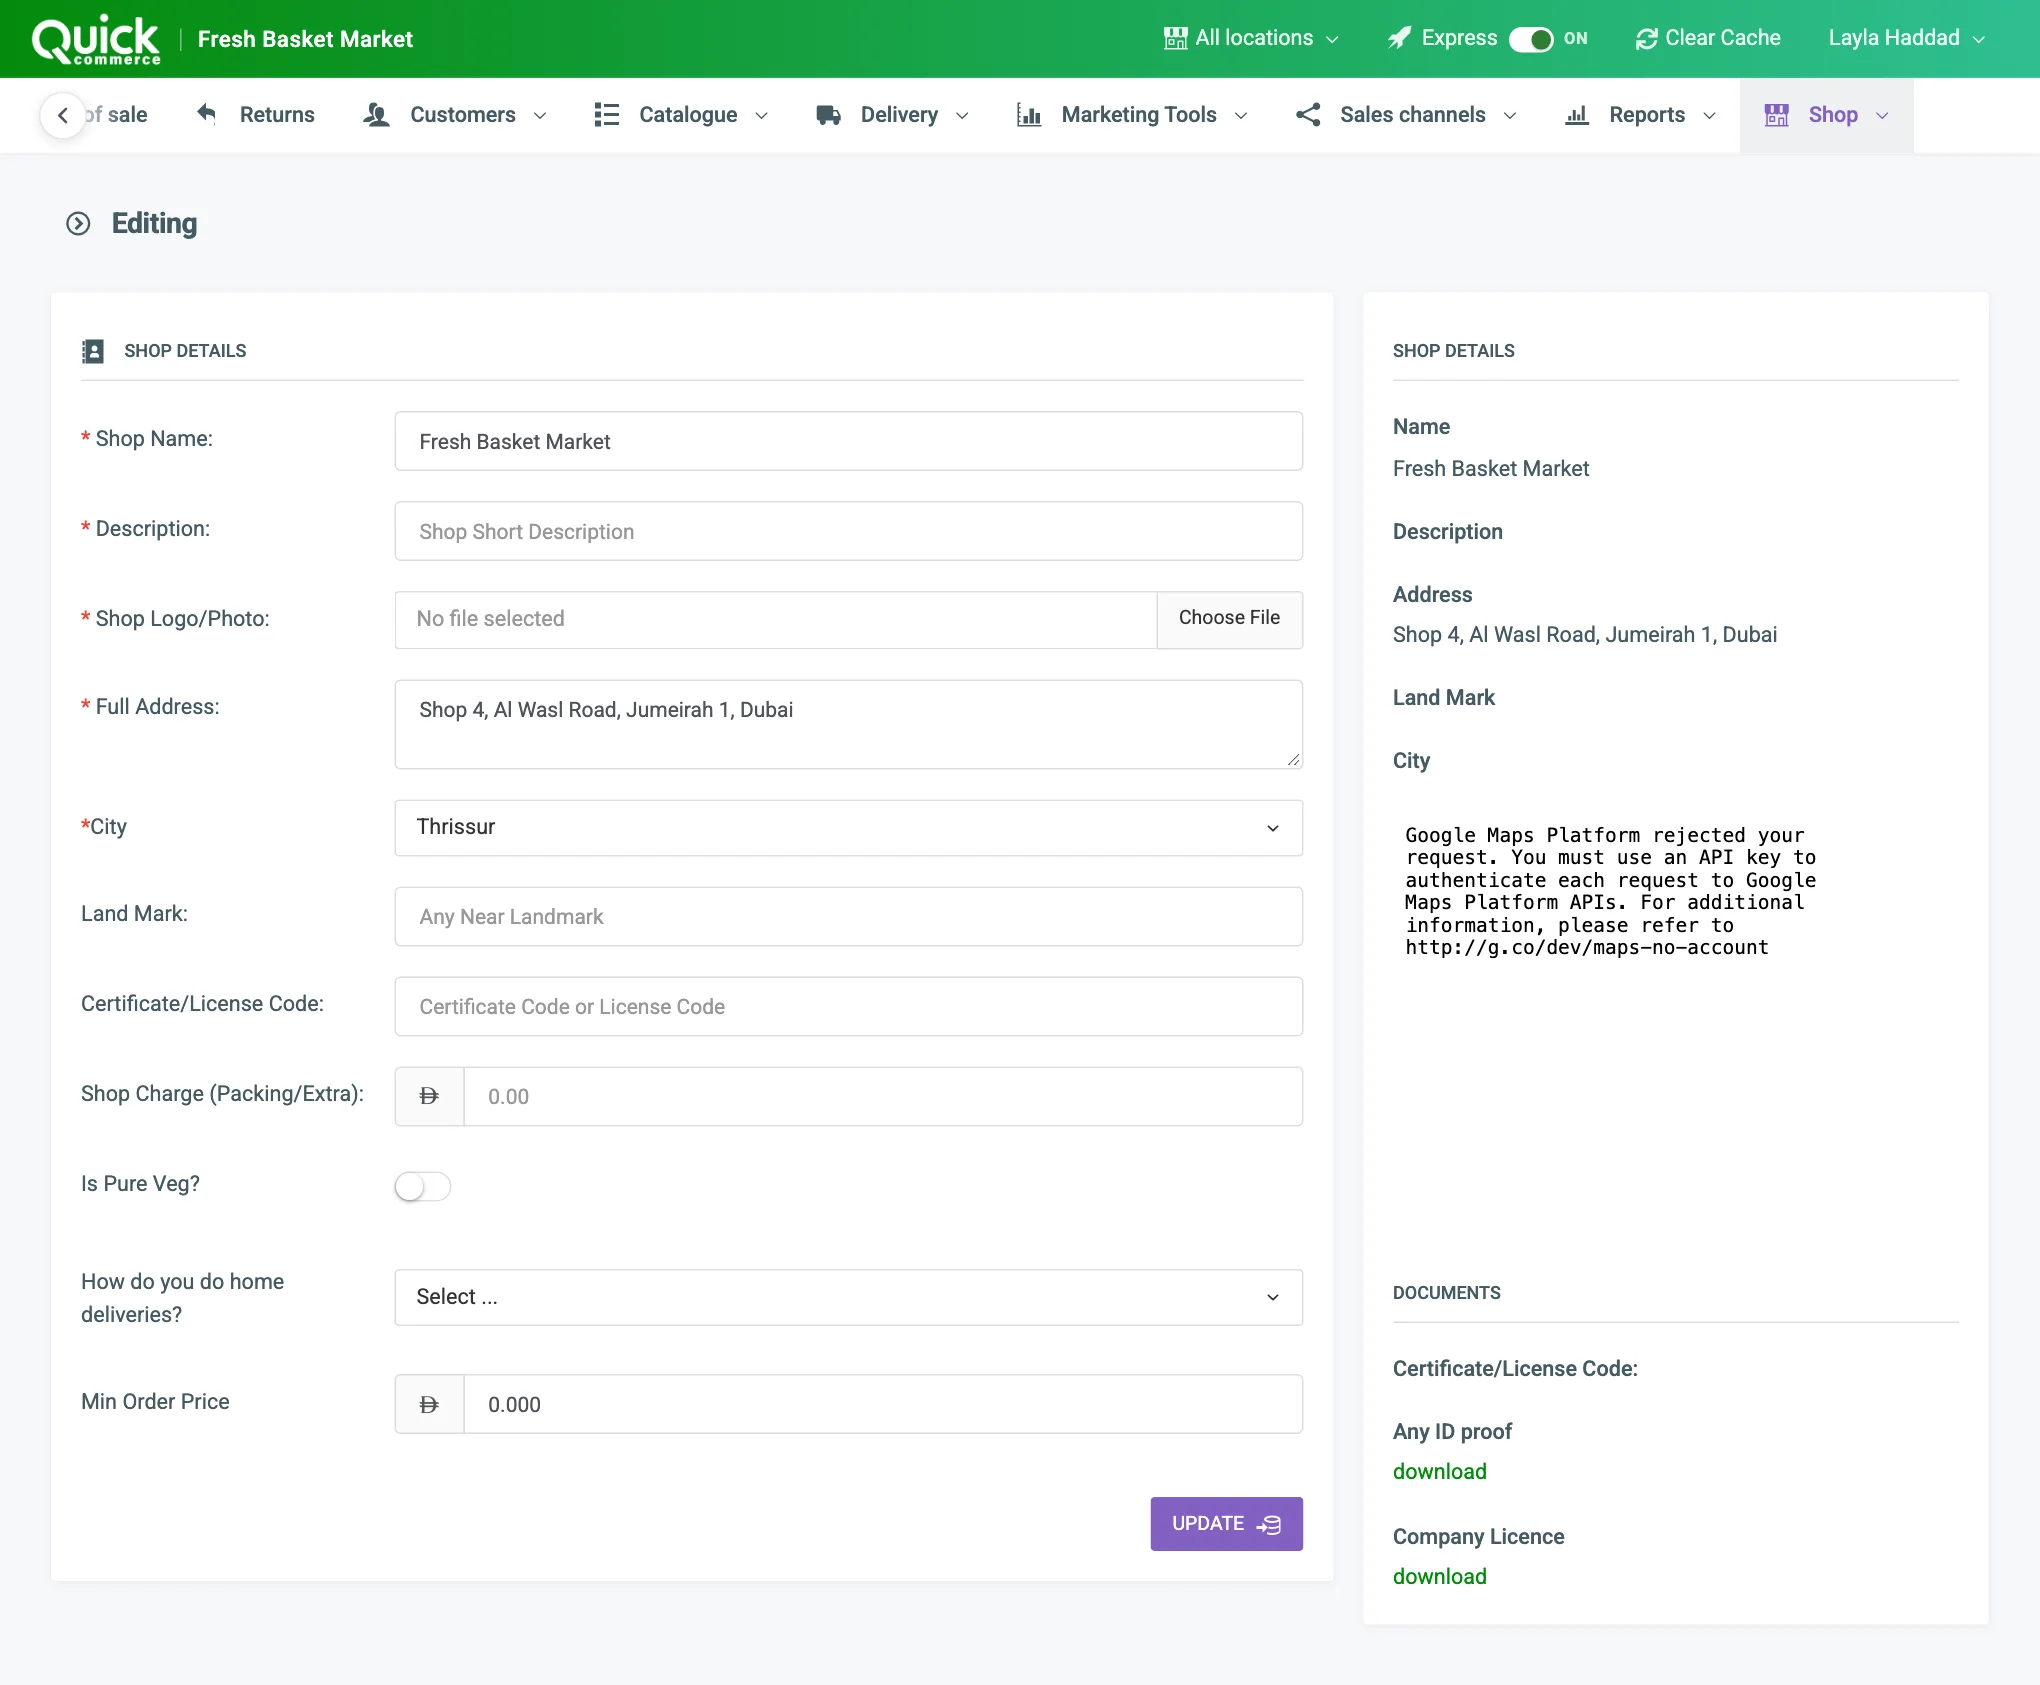Screen dimensions: 2040x1685
Task: Click the Certificate/License Code input field
Action: tap(849, 1006)
